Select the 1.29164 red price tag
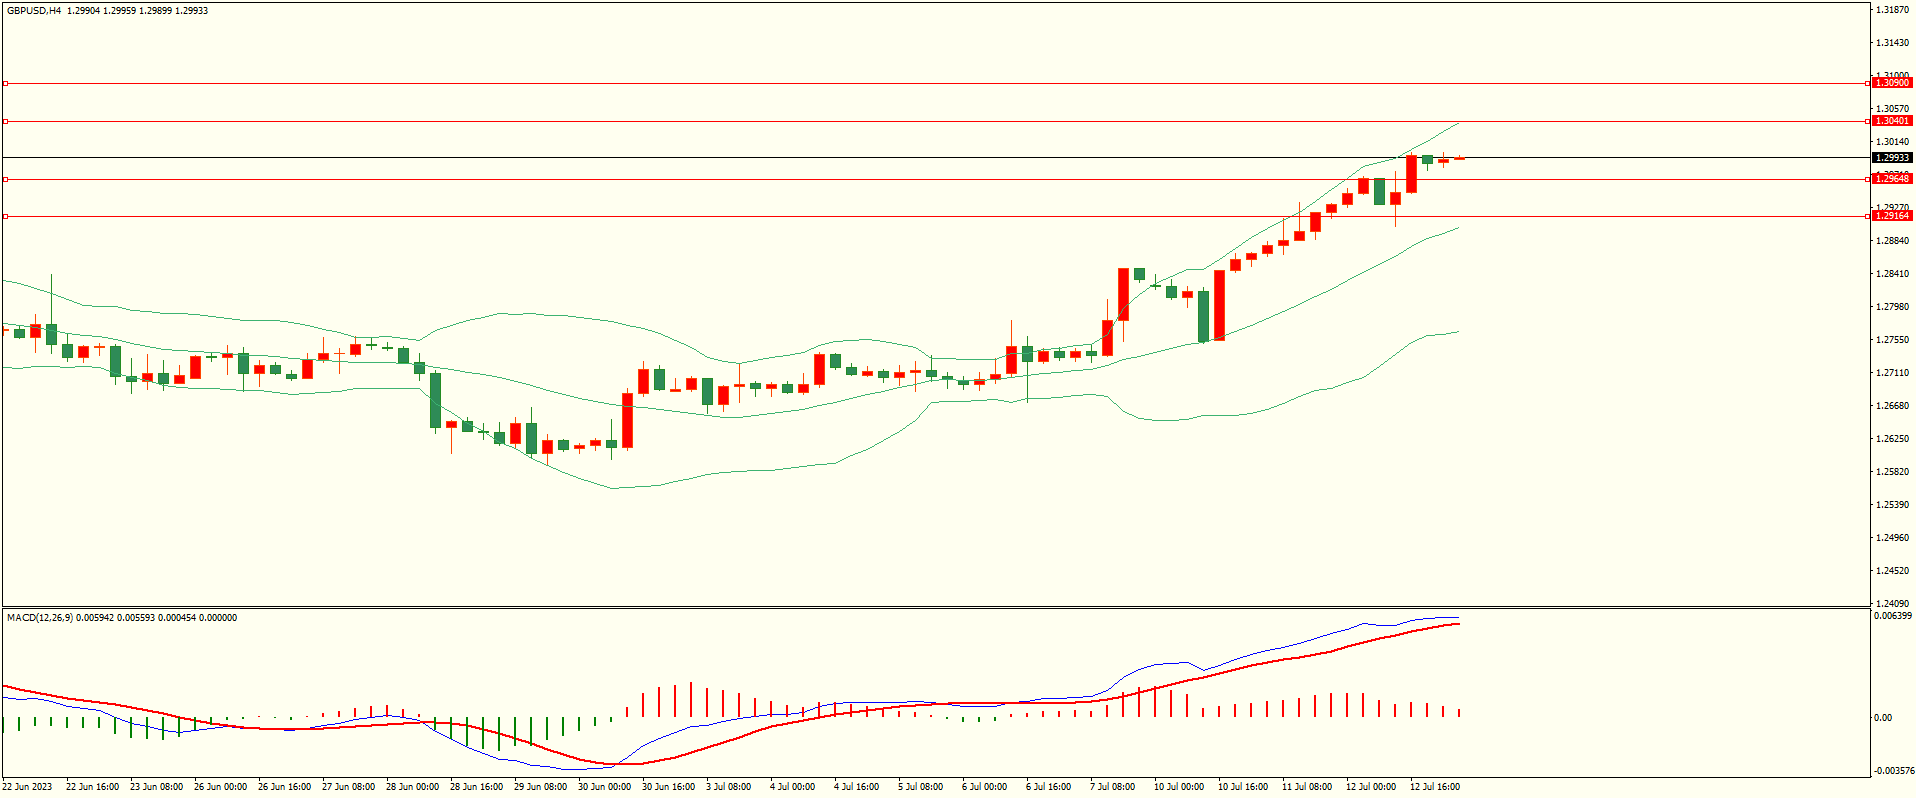Viewport: 1916px width, 798px height. pos(1892,216)
